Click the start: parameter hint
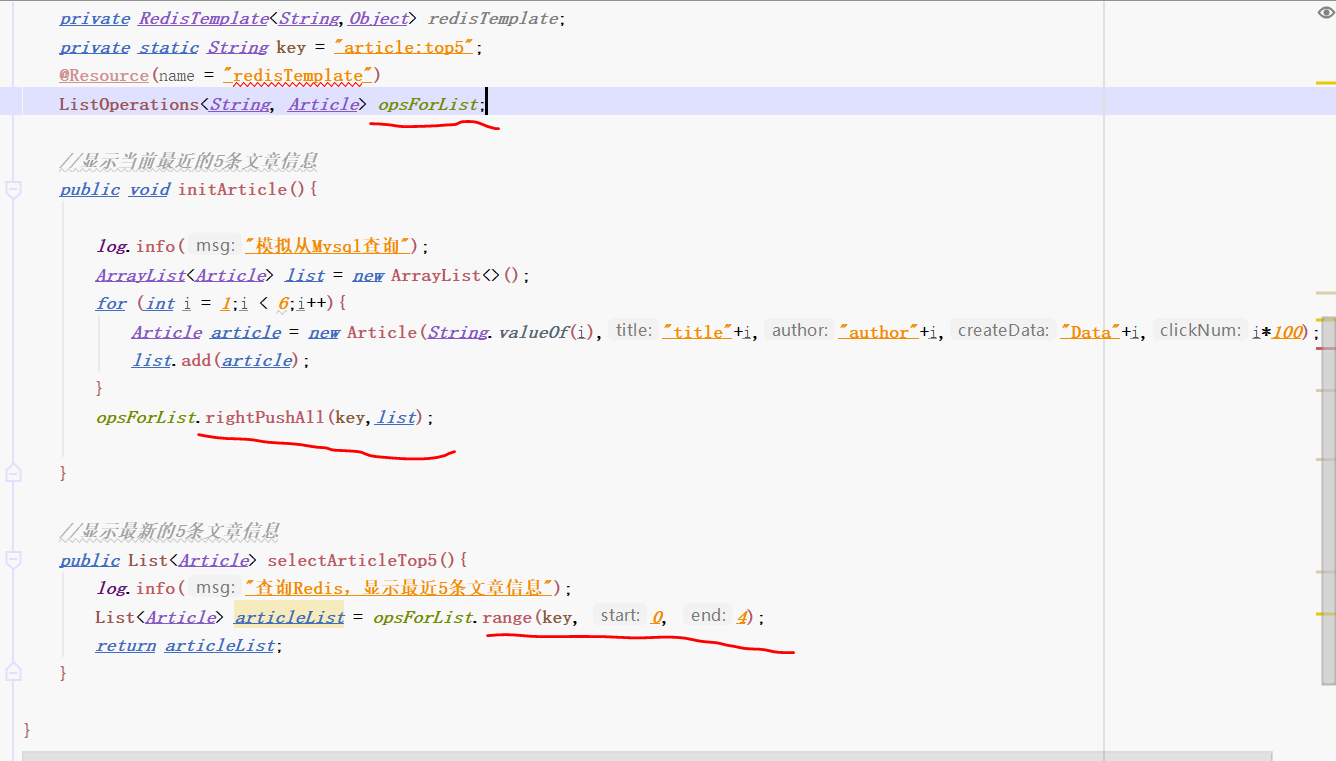1336x761 pixels. [x=620, y=616]
